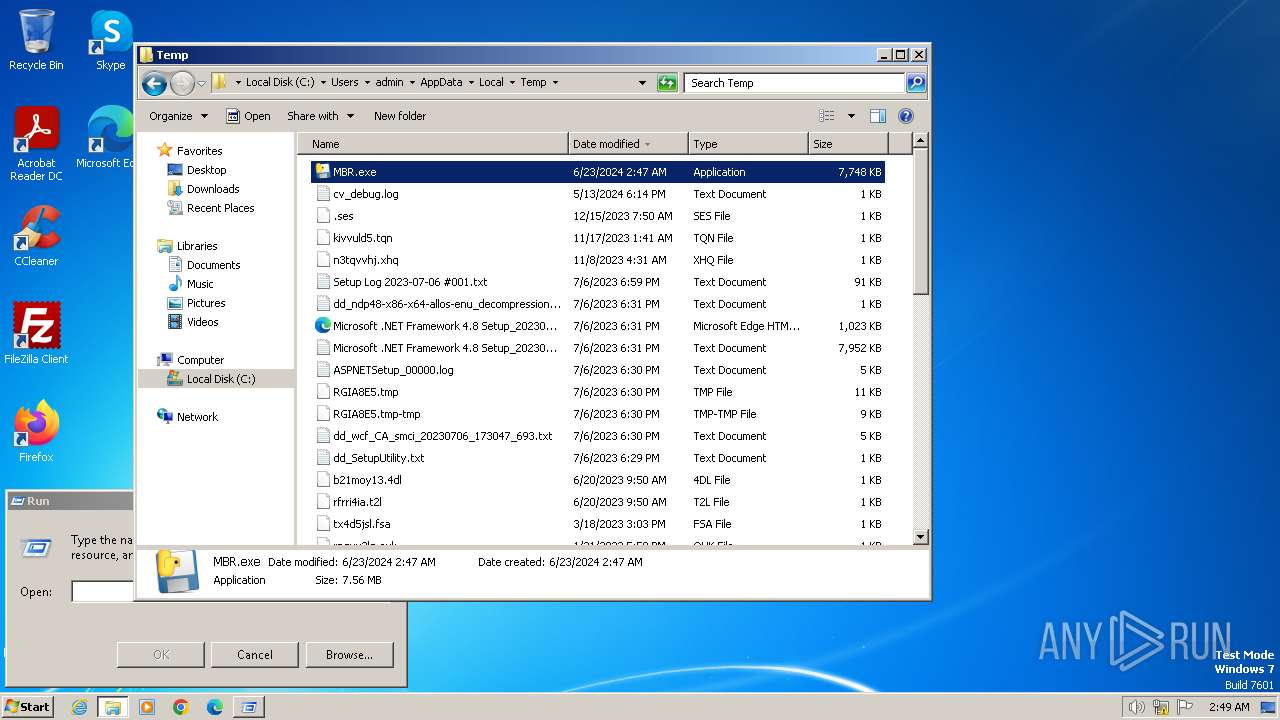Select b21moy13.4dl file
This screenshot has height=720, width=1280.
click(x=597, y=480)
